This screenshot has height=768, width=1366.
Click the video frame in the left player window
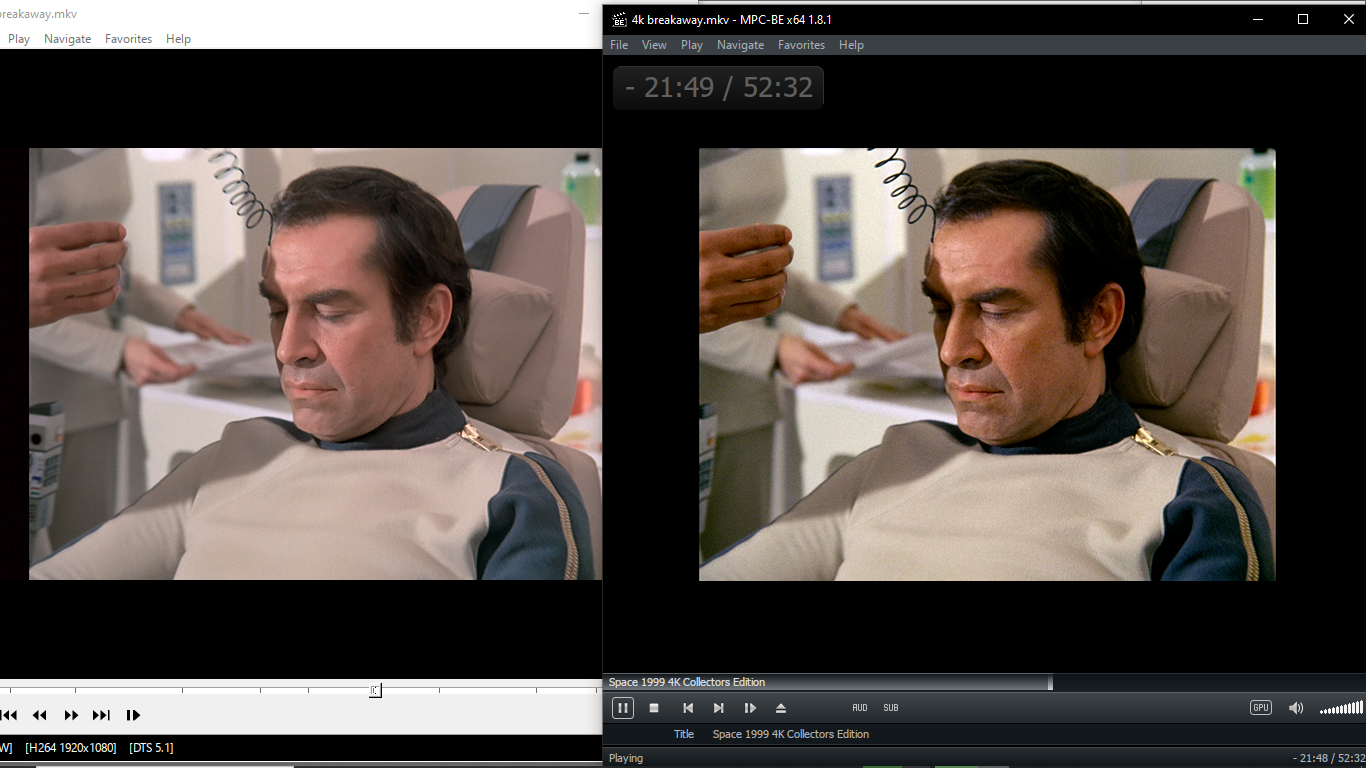[315, 364]
